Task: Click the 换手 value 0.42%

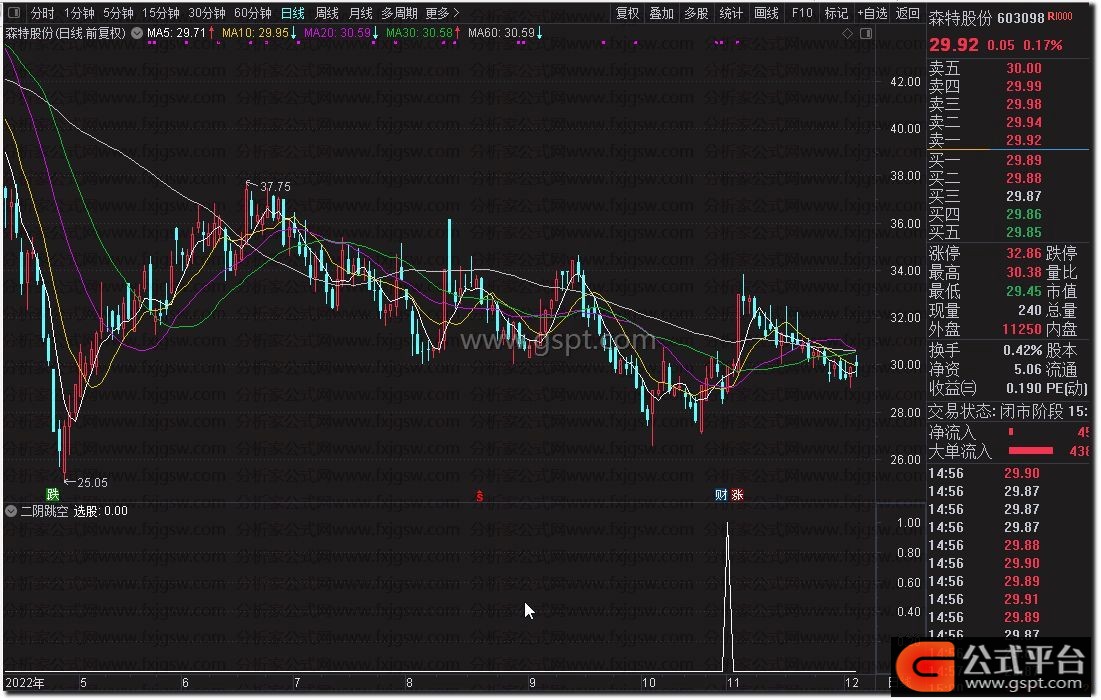Action: click(1022, 350)
